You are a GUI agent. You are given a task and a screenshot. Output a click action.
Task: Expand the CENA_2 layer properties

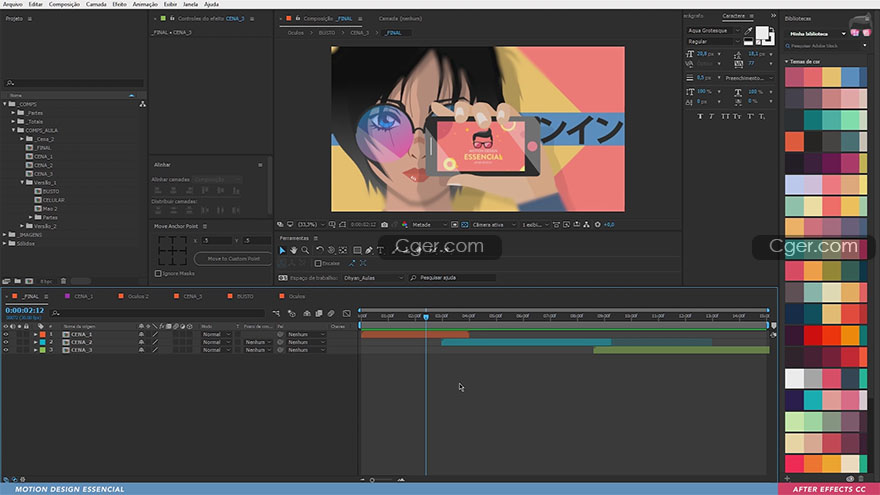tap(36, 342)
